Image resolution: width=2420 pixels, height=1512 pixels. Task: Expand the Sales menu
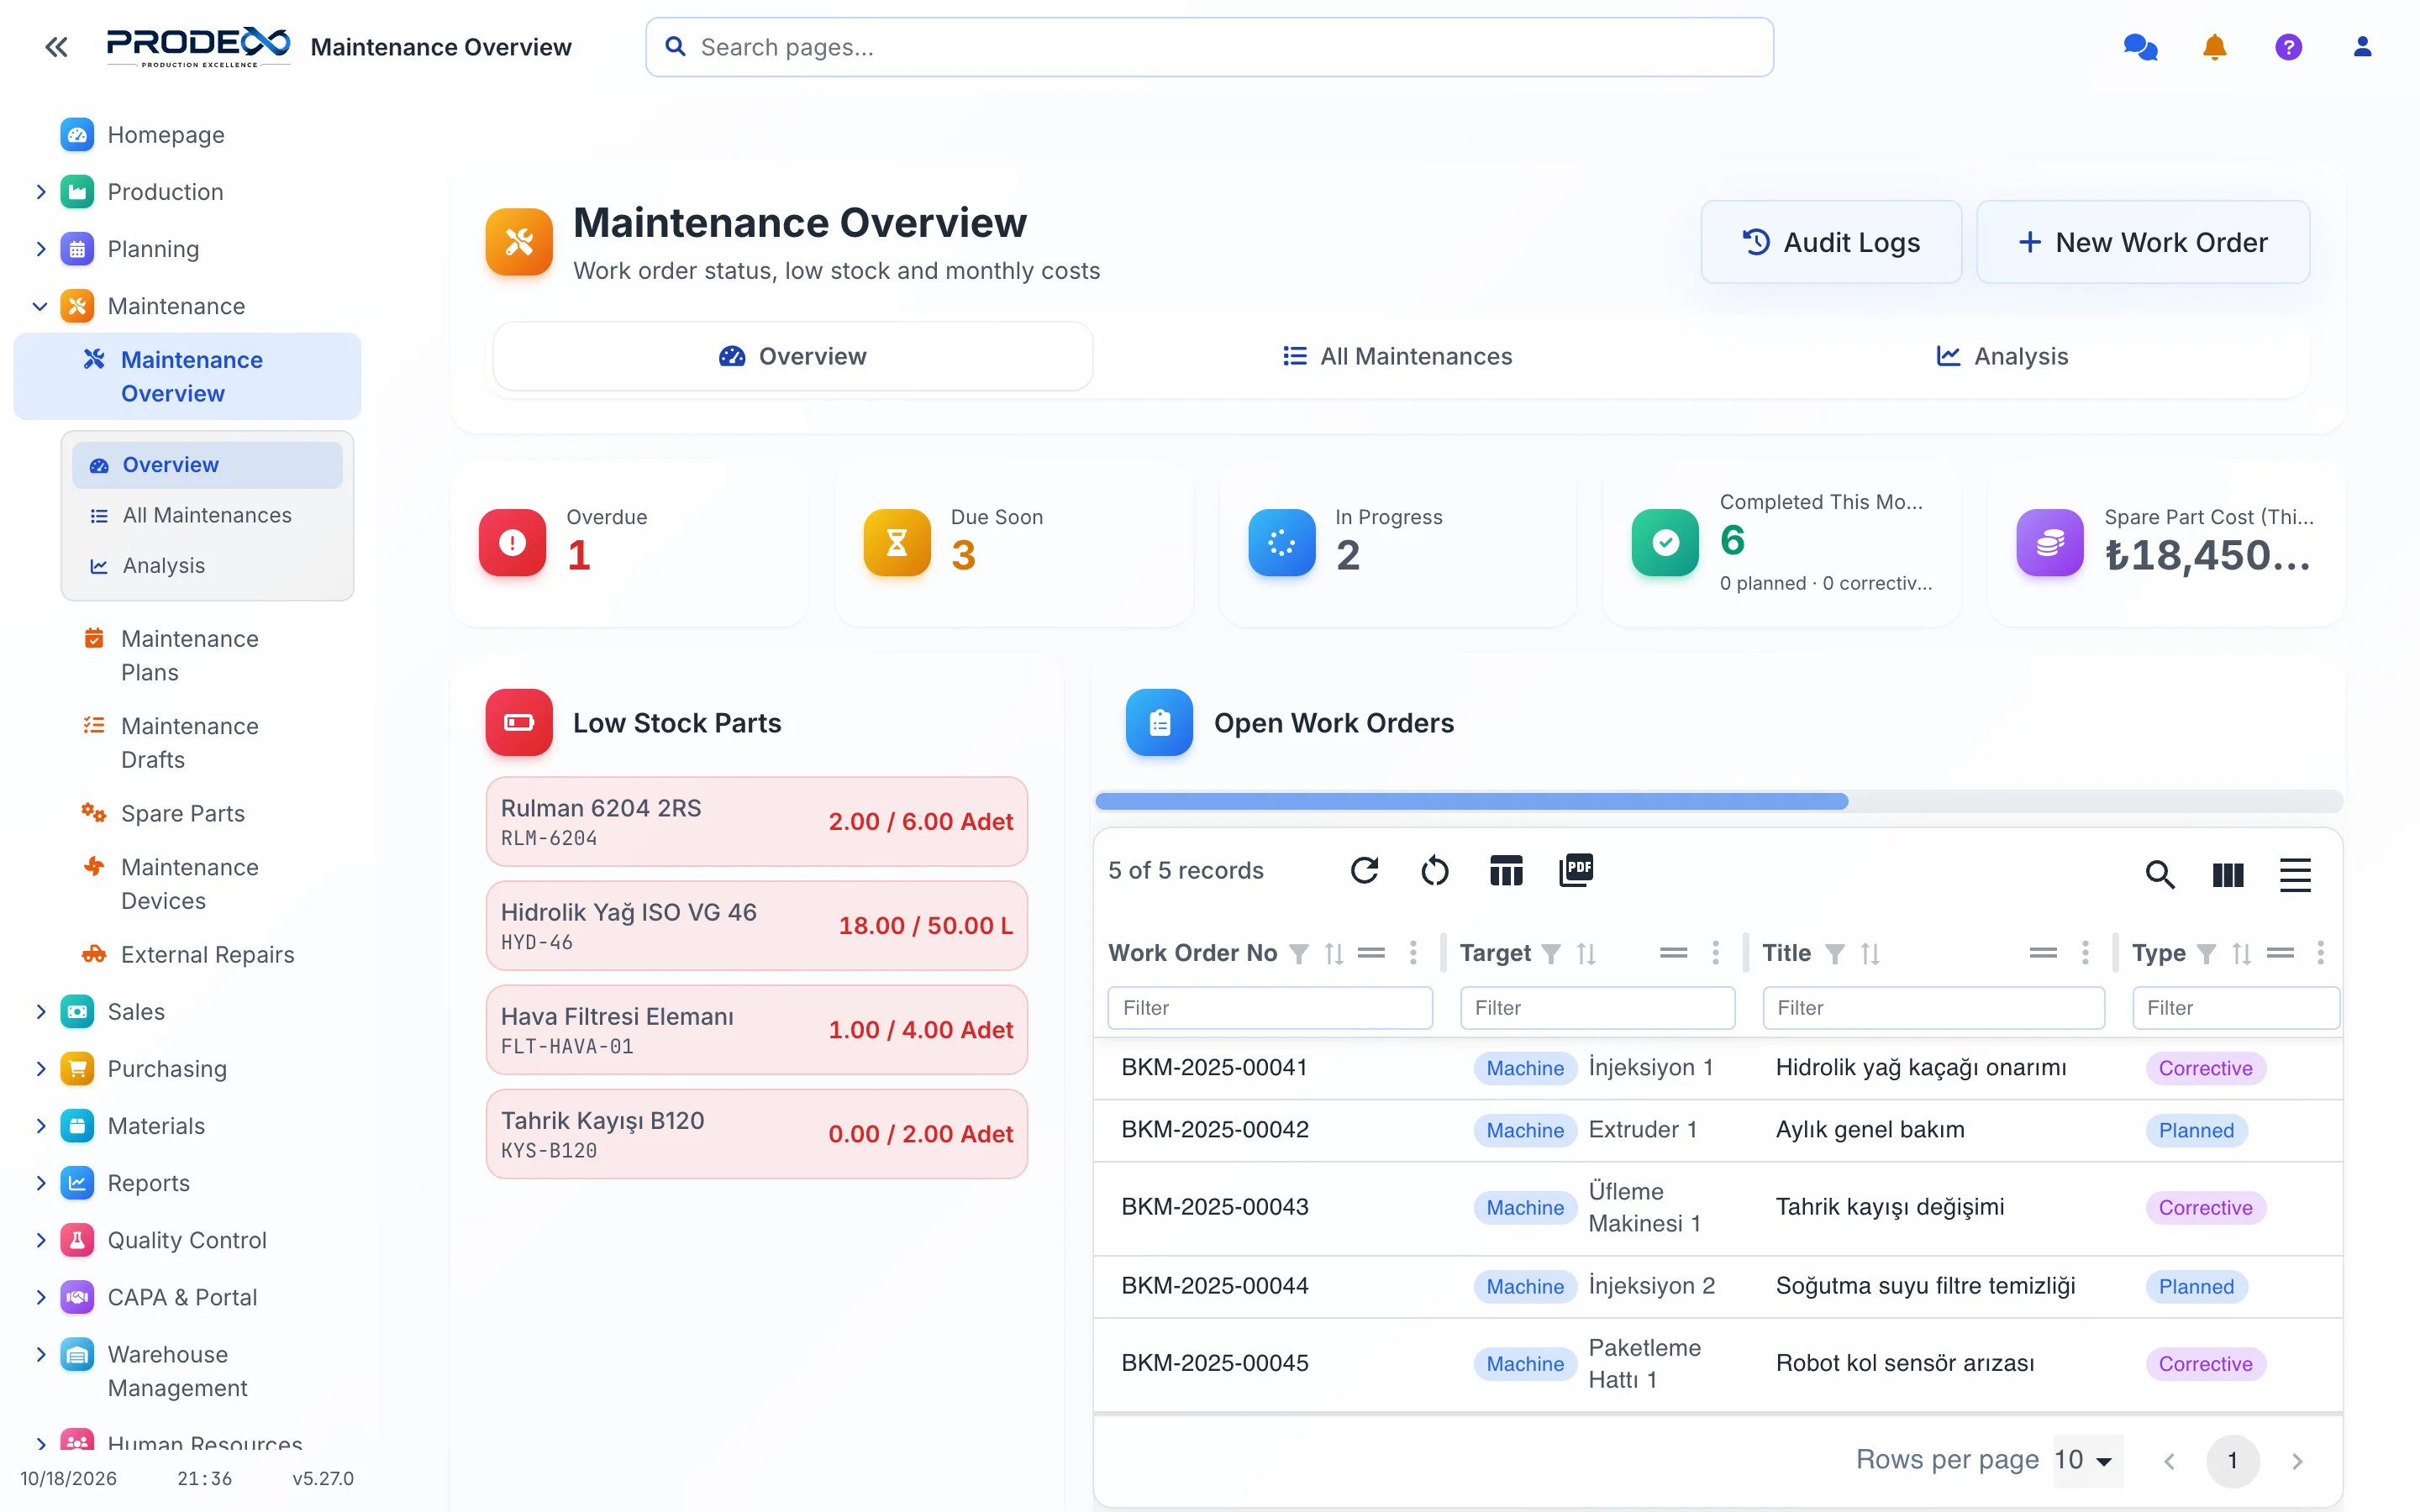tap(40, 1011)
